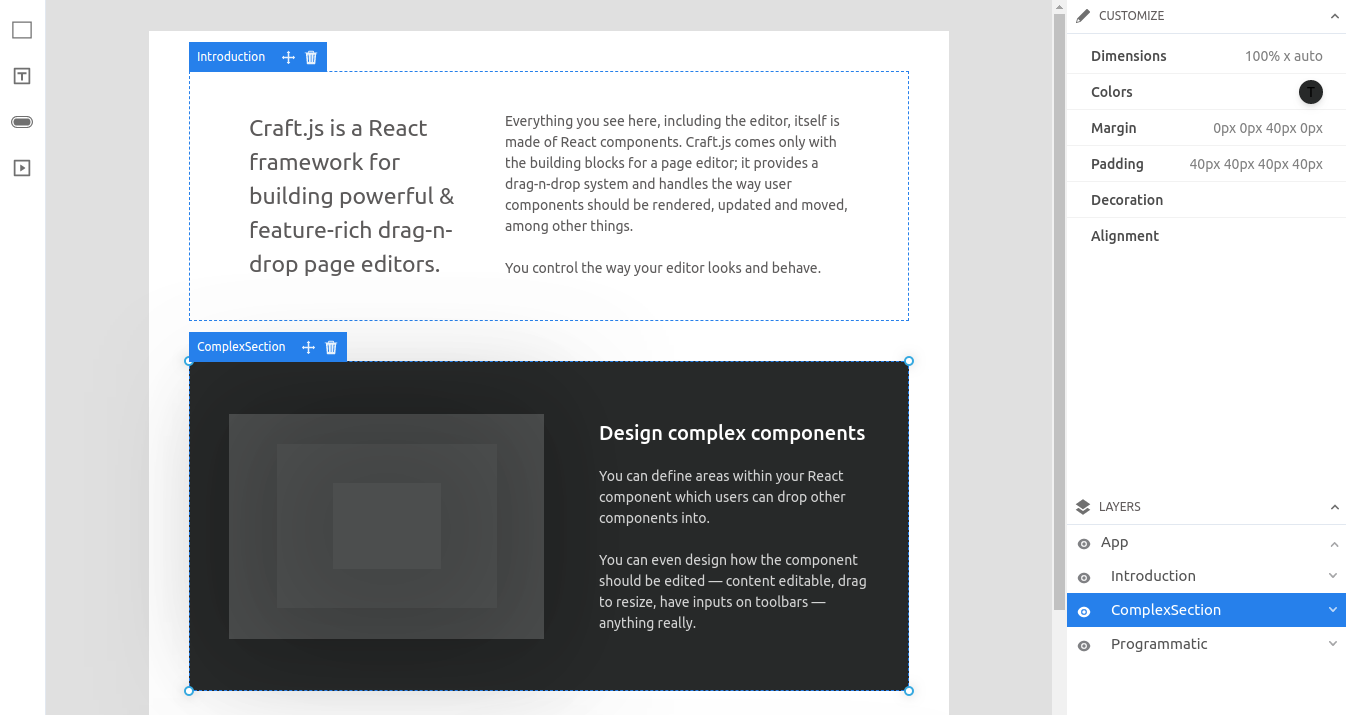Open the Margin settings section
The width and height of the screenshot is (1346, 715).
click(1206, 128)
